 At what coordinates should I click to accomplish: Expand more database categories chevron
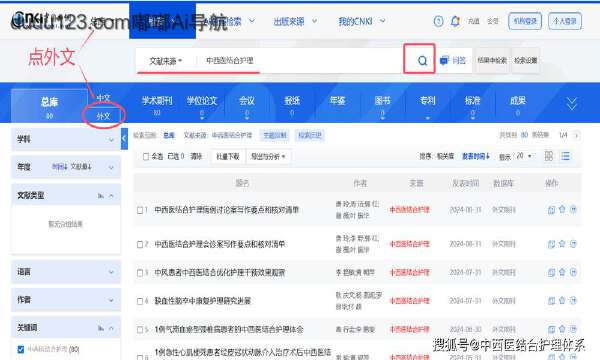click(572, 103)
